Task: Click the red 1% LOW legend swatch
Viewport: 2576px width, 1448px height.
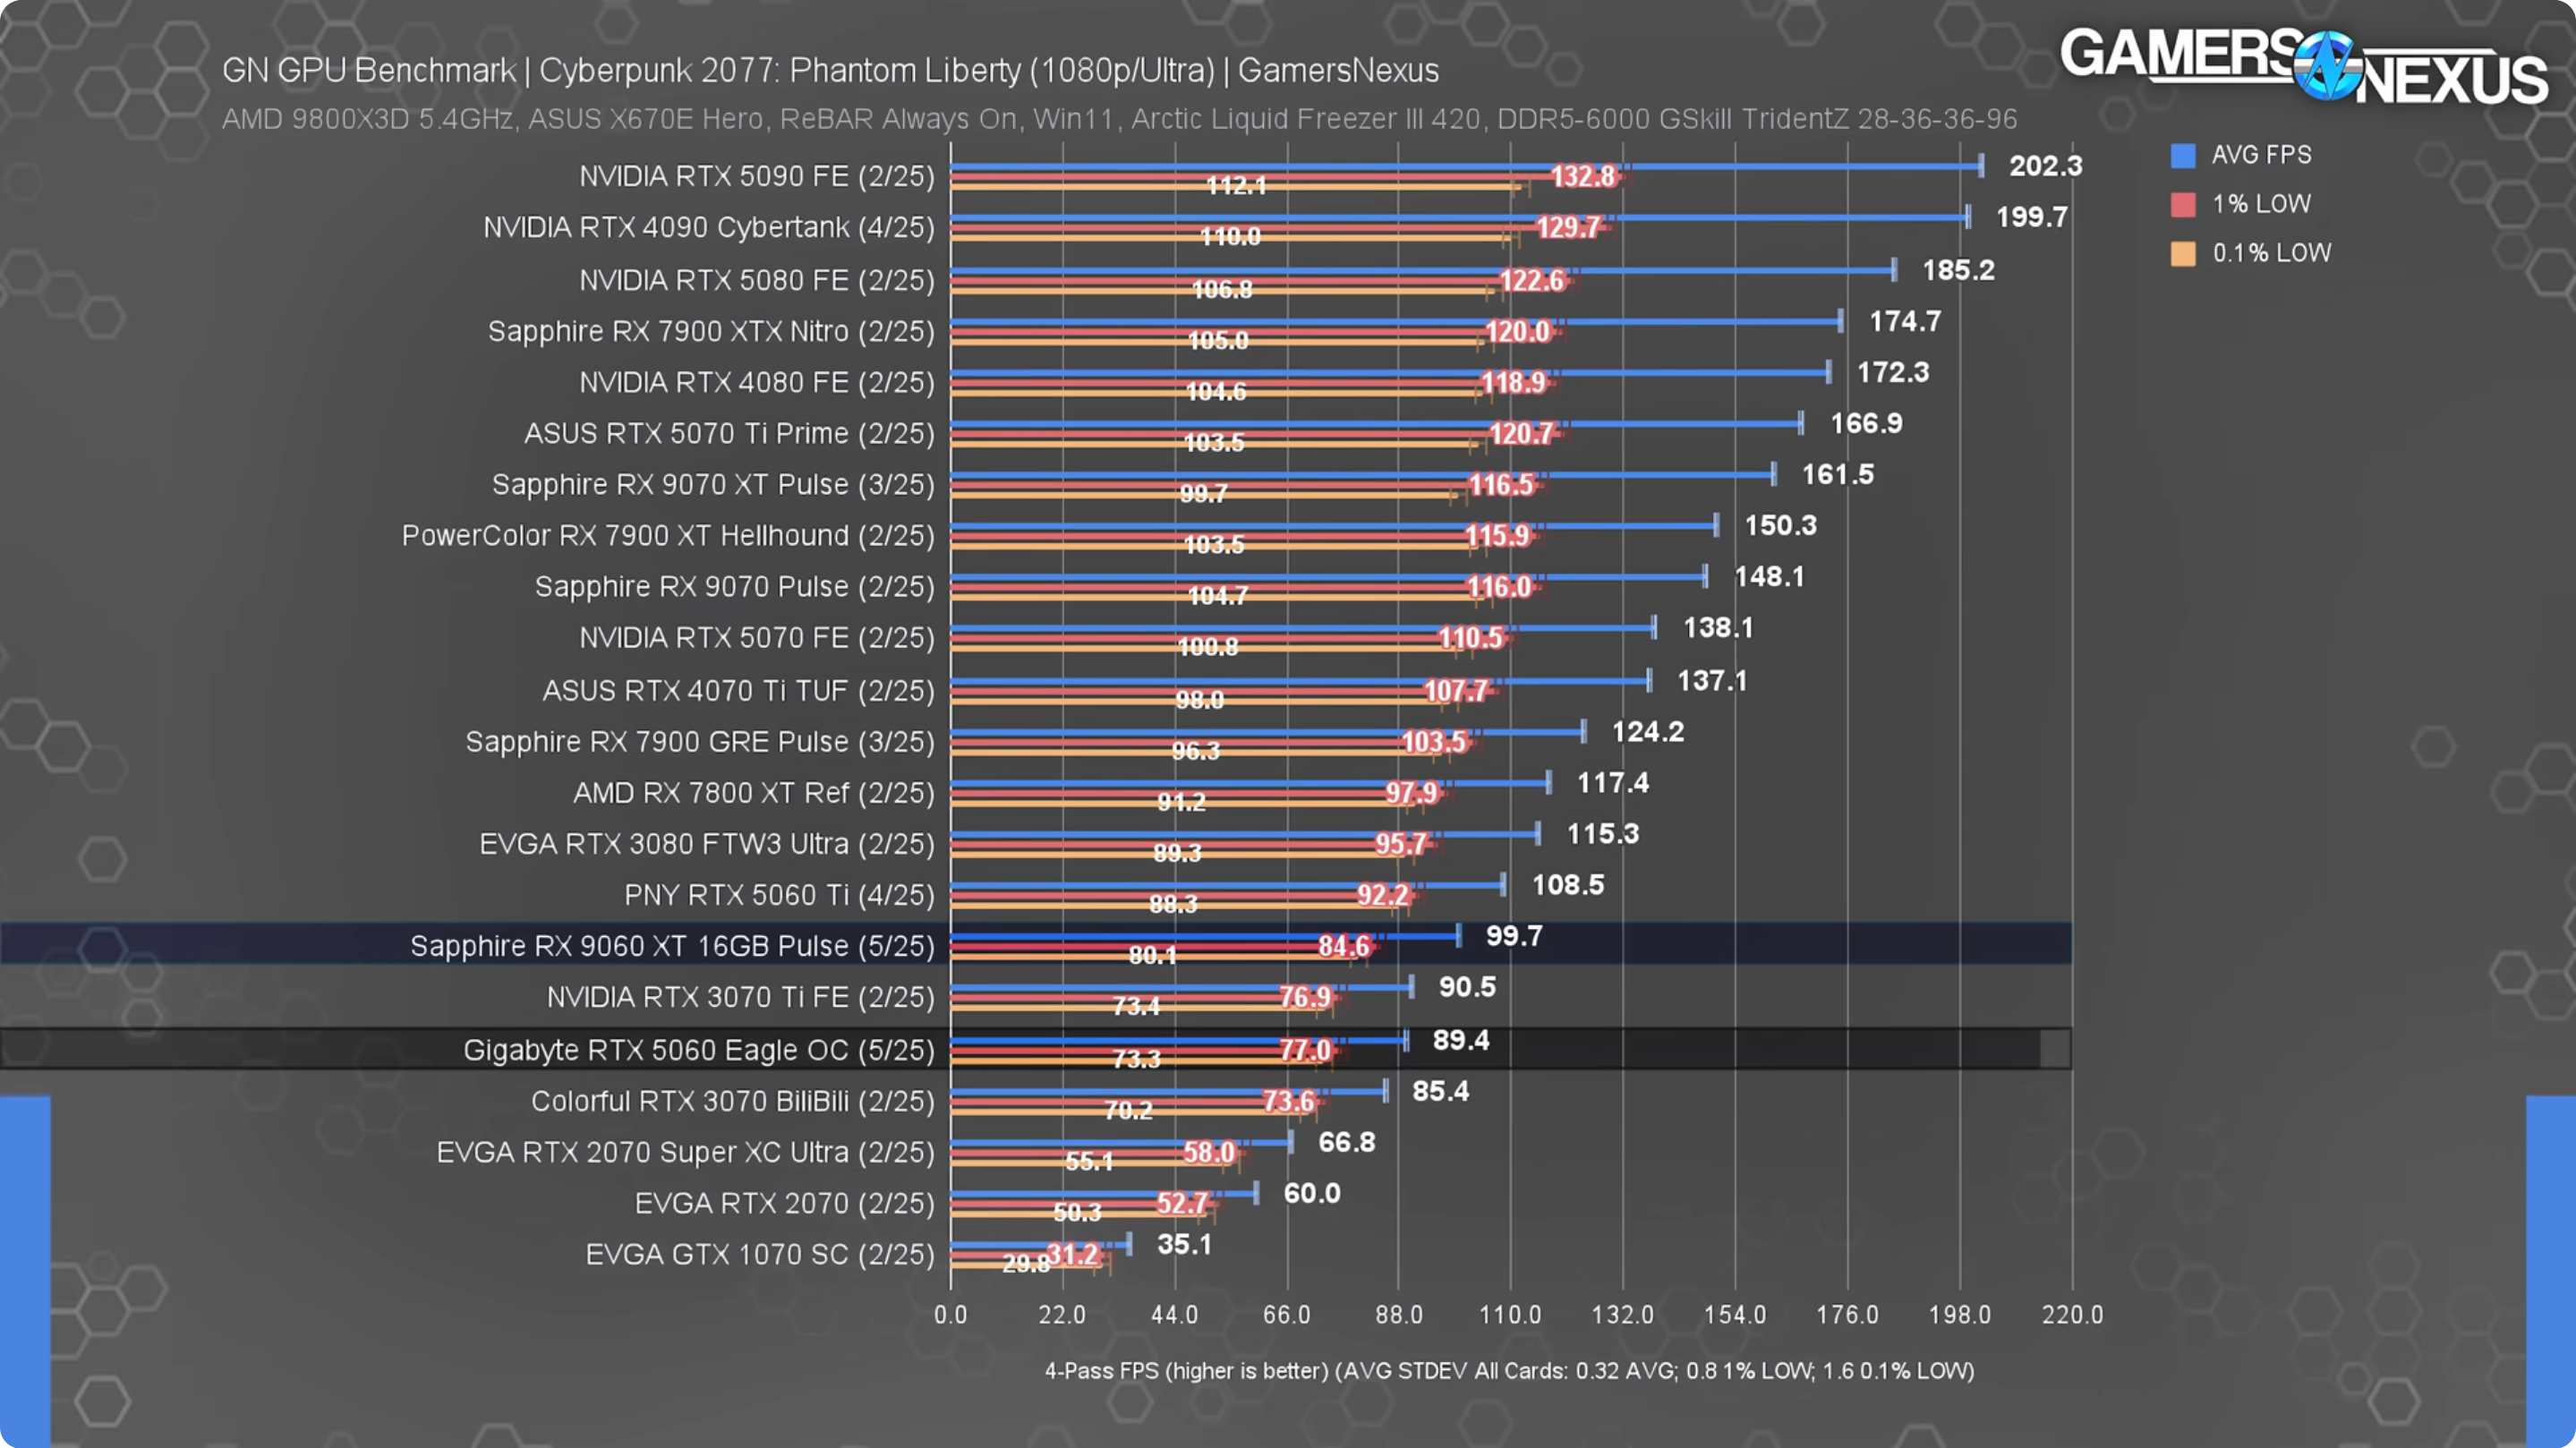Action: [2183, 204]
